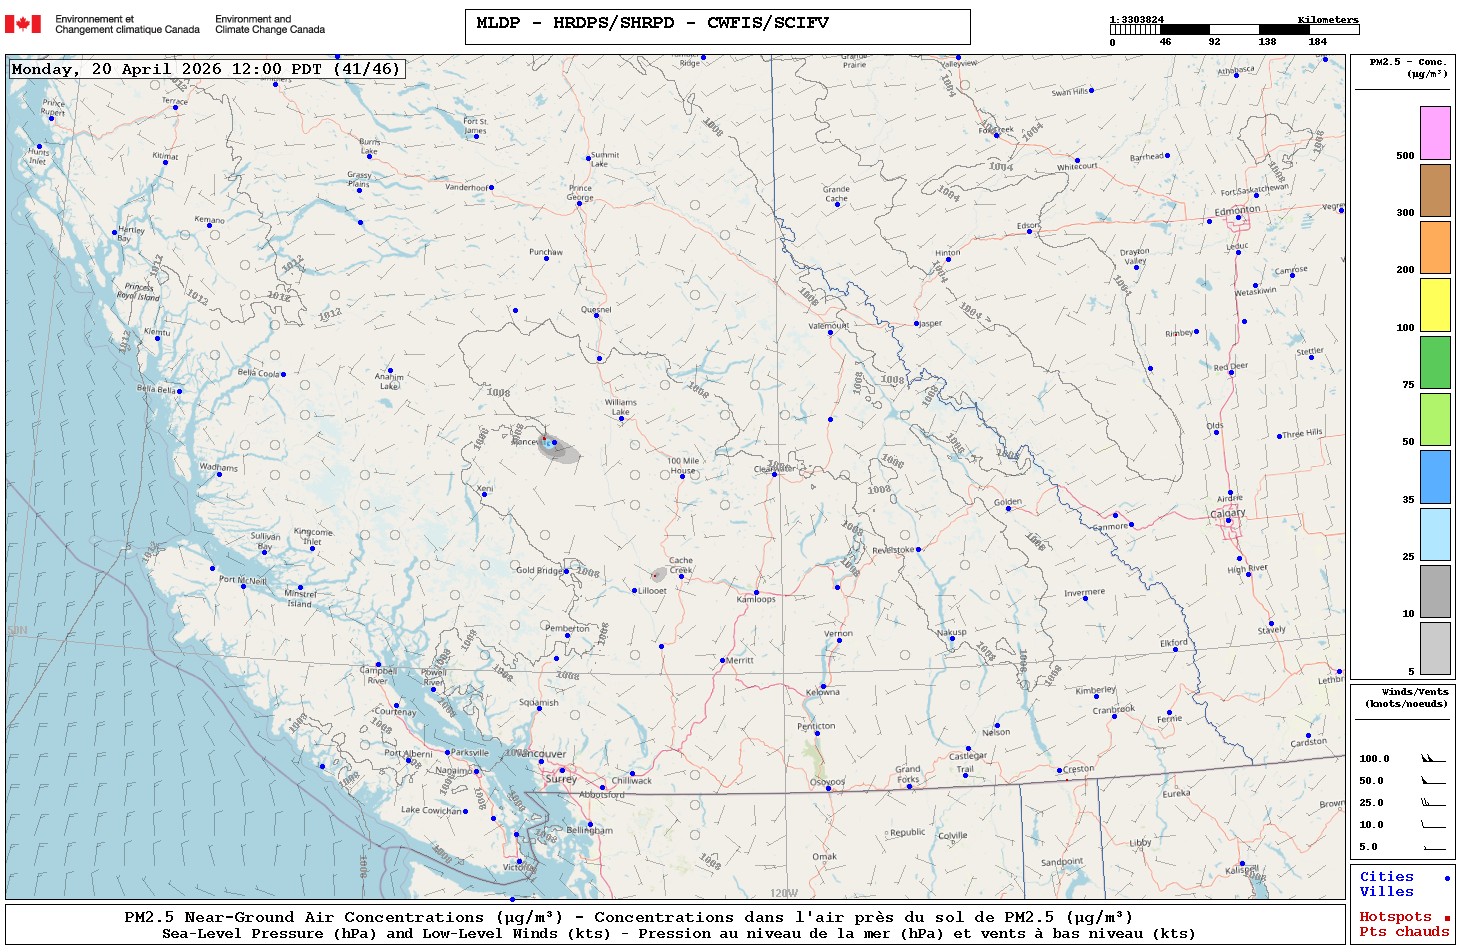Click the Monday 20 April 2026 timestamp
The image size is (1460, 950).
[x=206, y=69]
